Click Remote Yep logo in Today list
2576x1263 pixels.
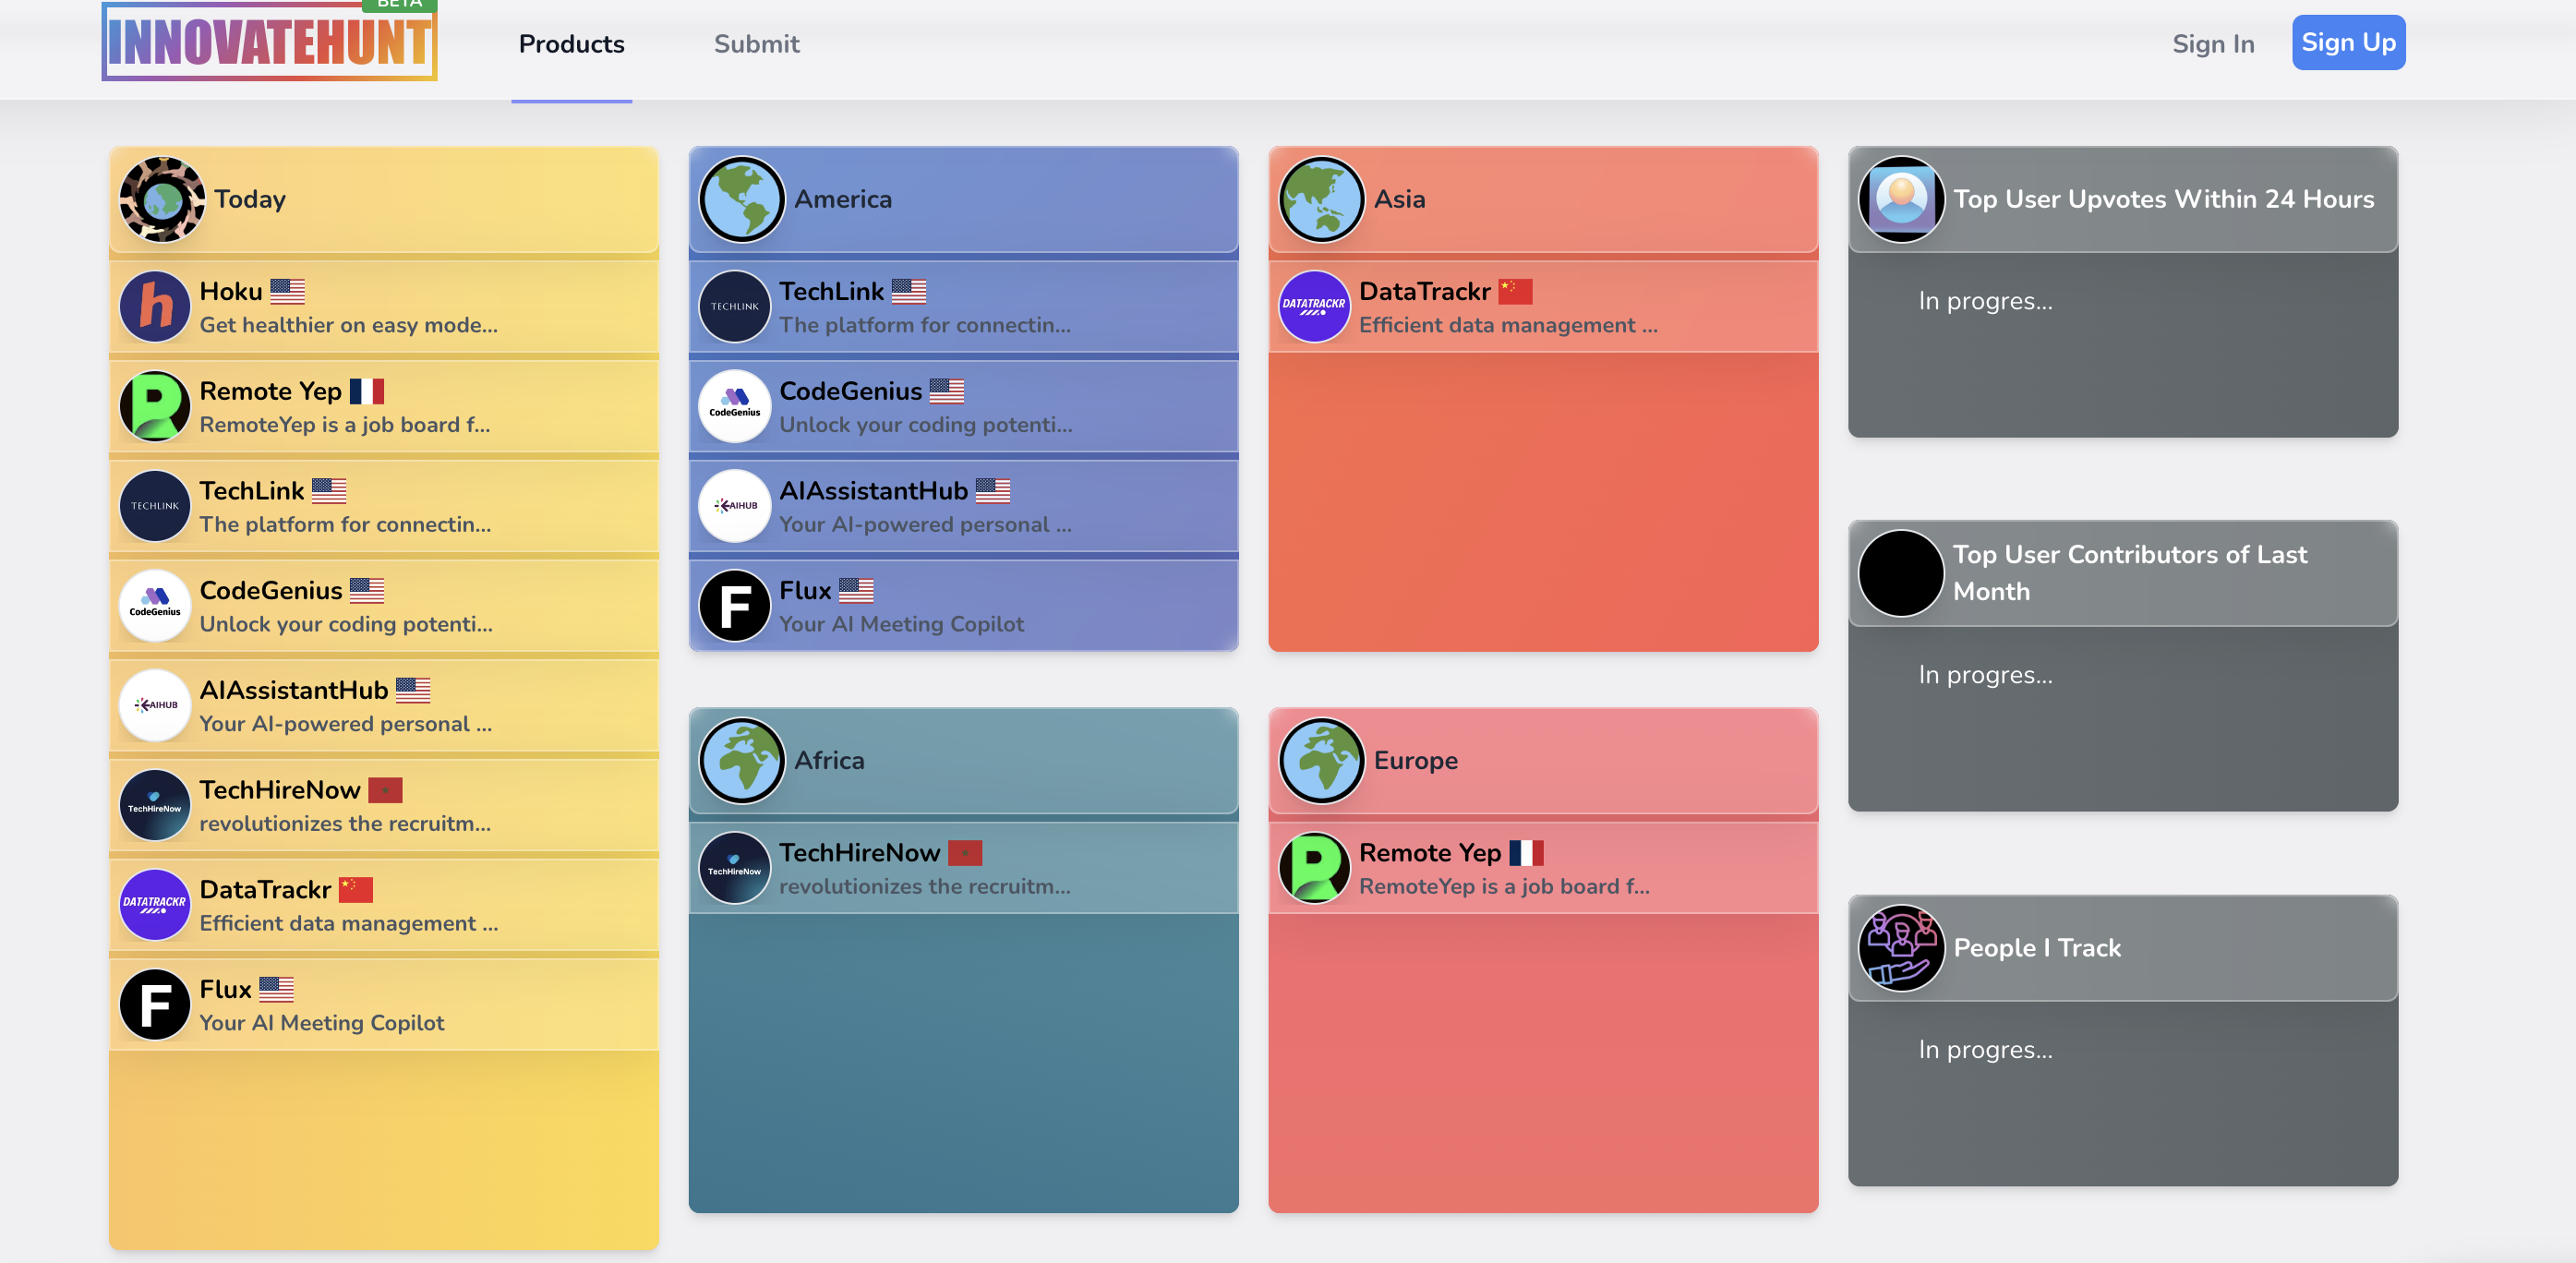155,407
